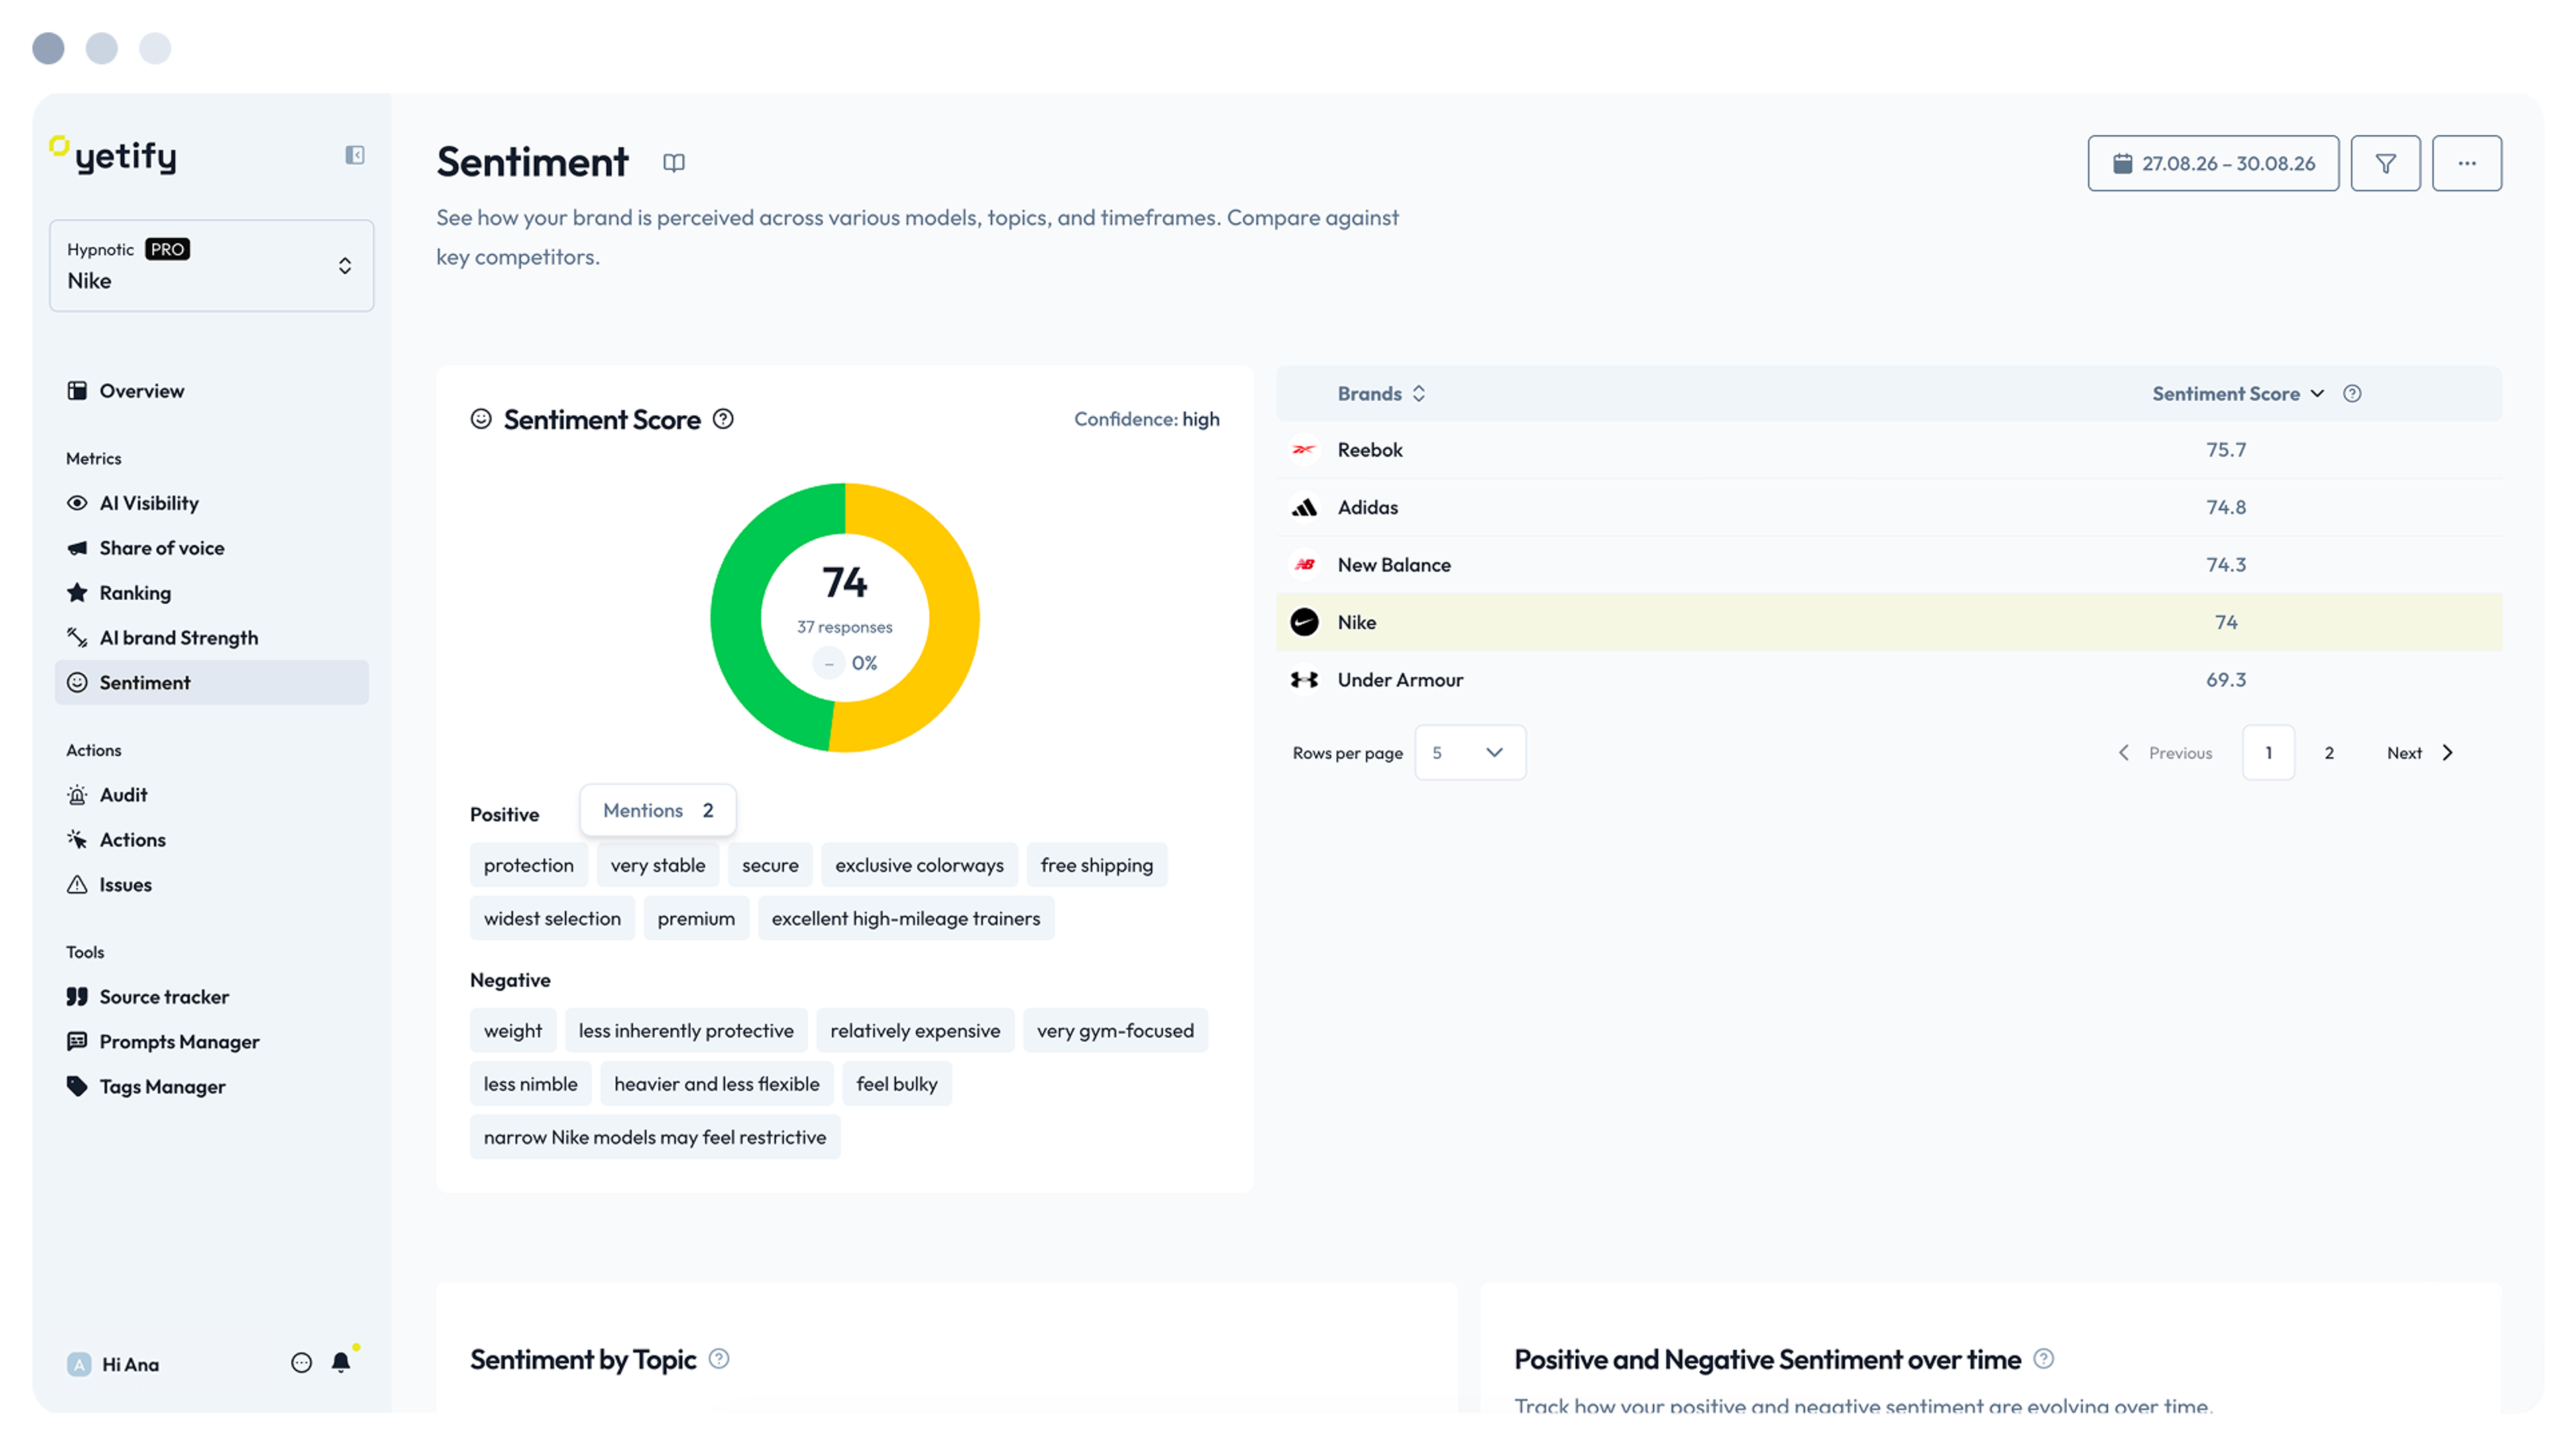Click the Adidas brand logo
Viewport: 2576px width, 1447px height.
click(1304, 507)
